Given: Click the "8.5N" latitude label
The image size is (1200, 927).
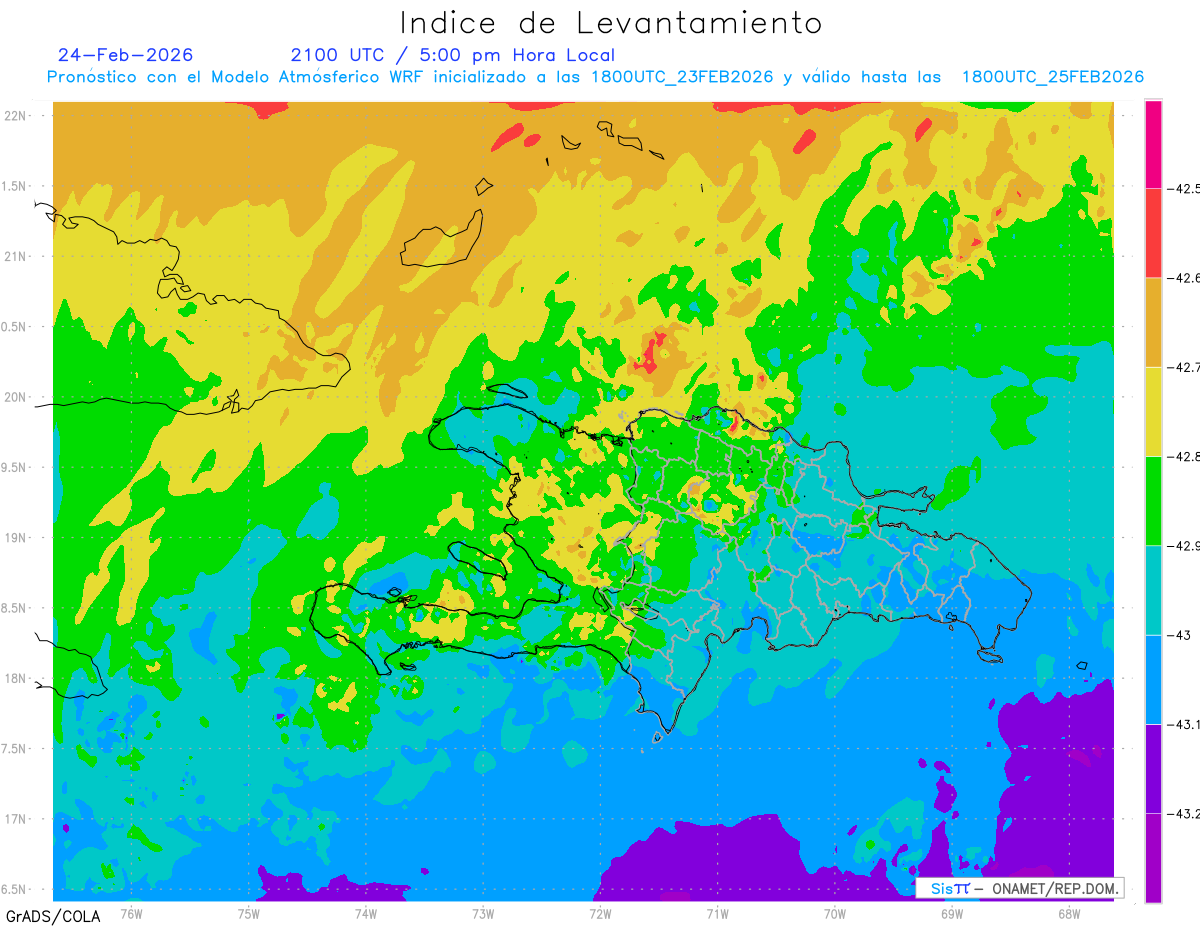Looking at the screenshot, I should 15,608.
